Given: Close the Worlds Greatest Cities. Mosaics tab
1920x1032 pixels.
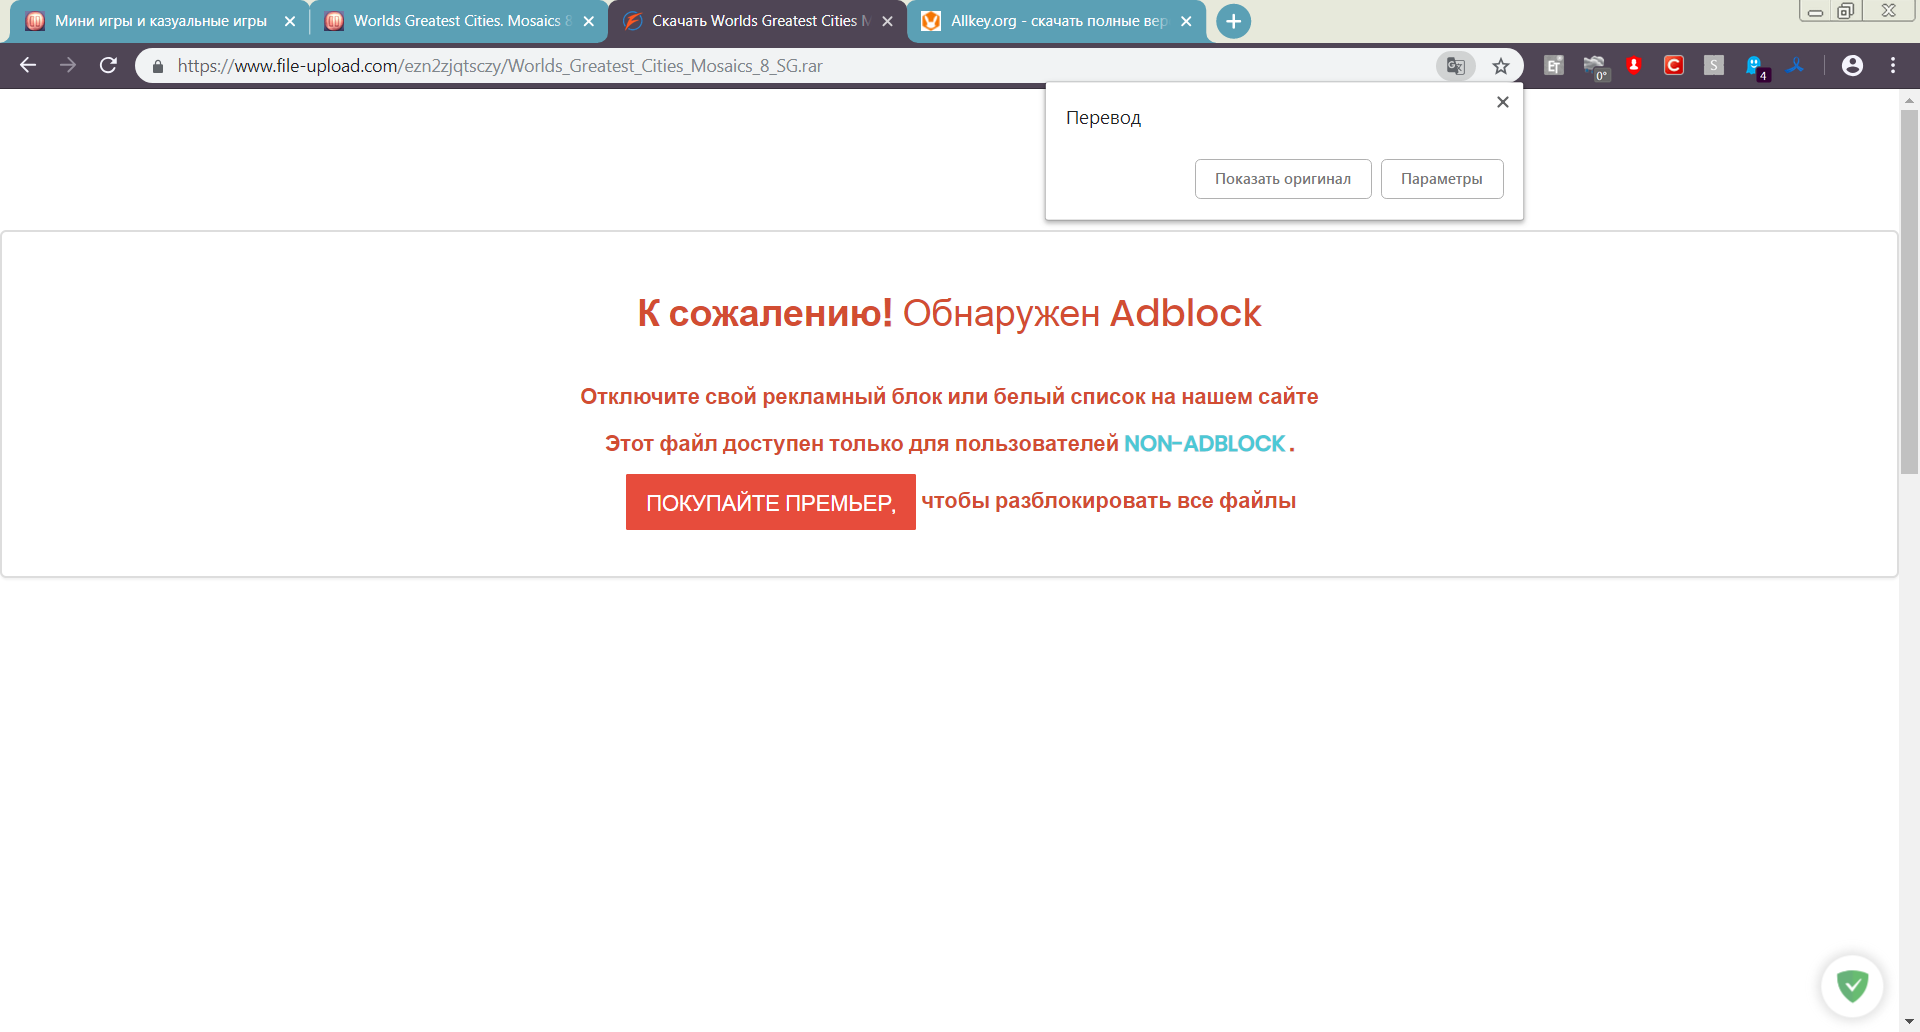Looking at the screenshot, I should tap(589, 21).
